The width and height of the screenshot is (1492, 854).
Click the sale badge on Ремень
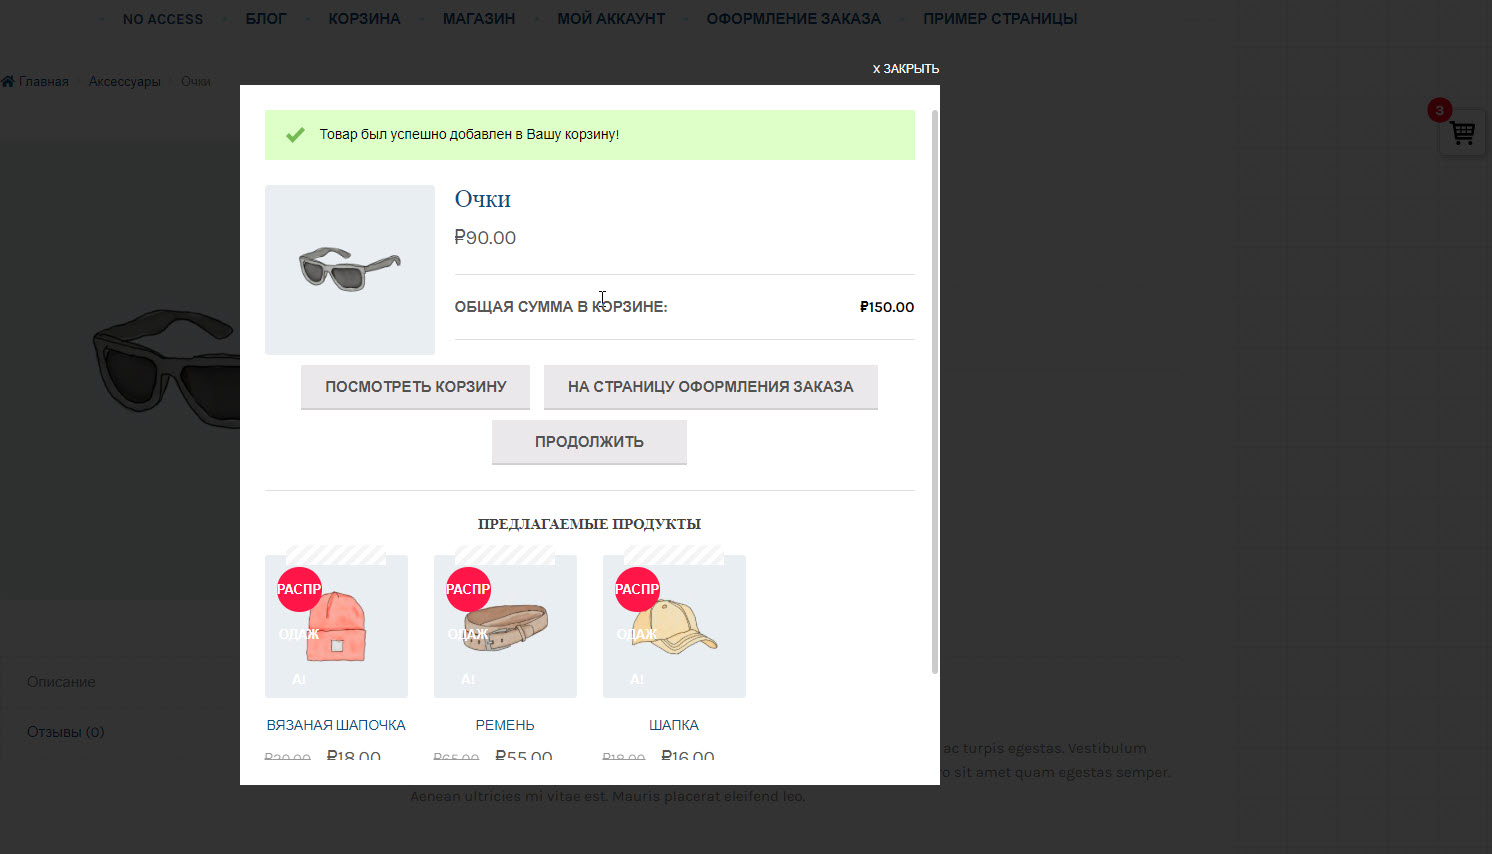point(468,589)
